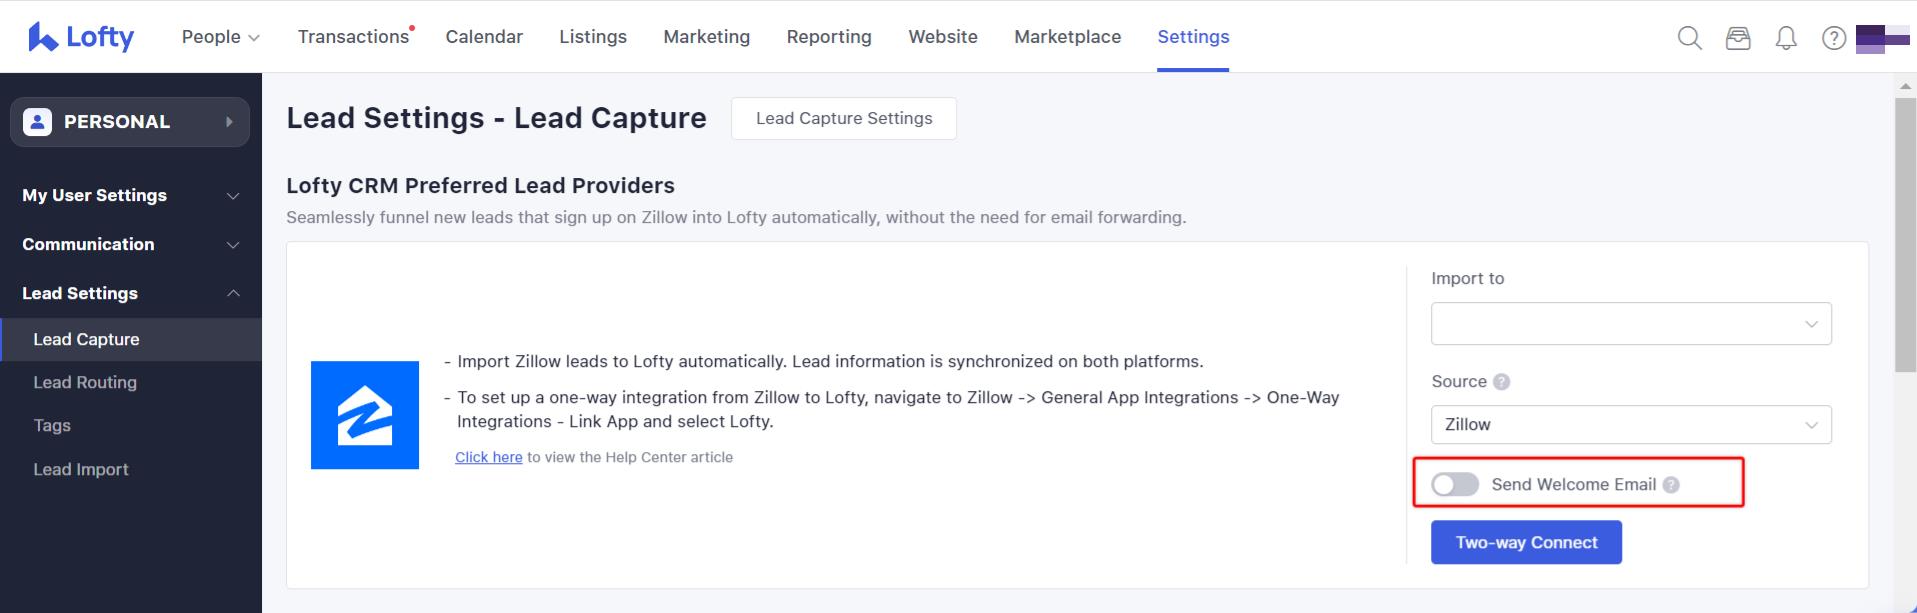Open the Source dropdown showing Zillow
This screenshot has height=613, width=1917.
1630,425
